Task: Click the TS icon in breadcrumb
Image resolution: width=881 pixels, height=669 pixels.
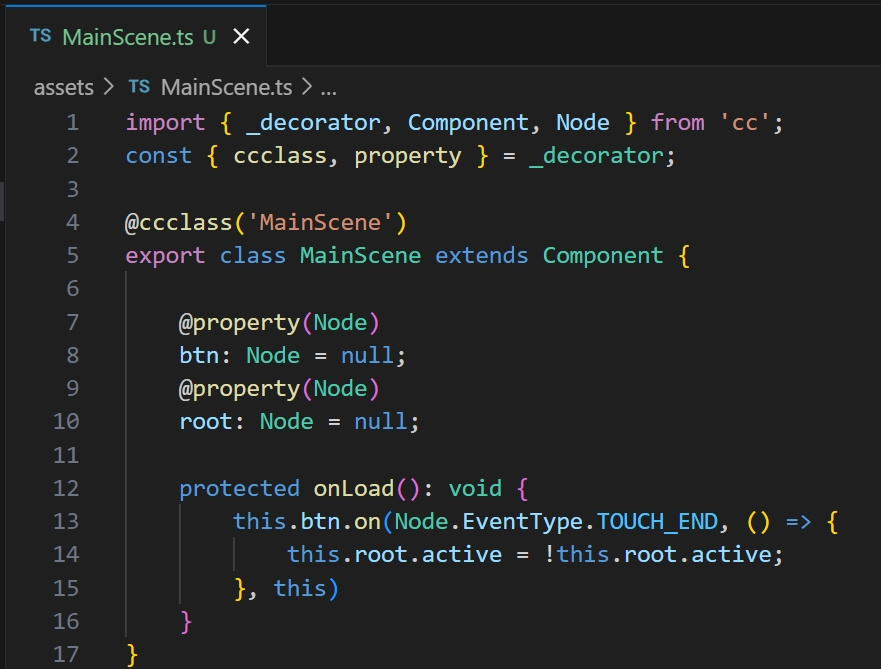Action: point(139,87)
